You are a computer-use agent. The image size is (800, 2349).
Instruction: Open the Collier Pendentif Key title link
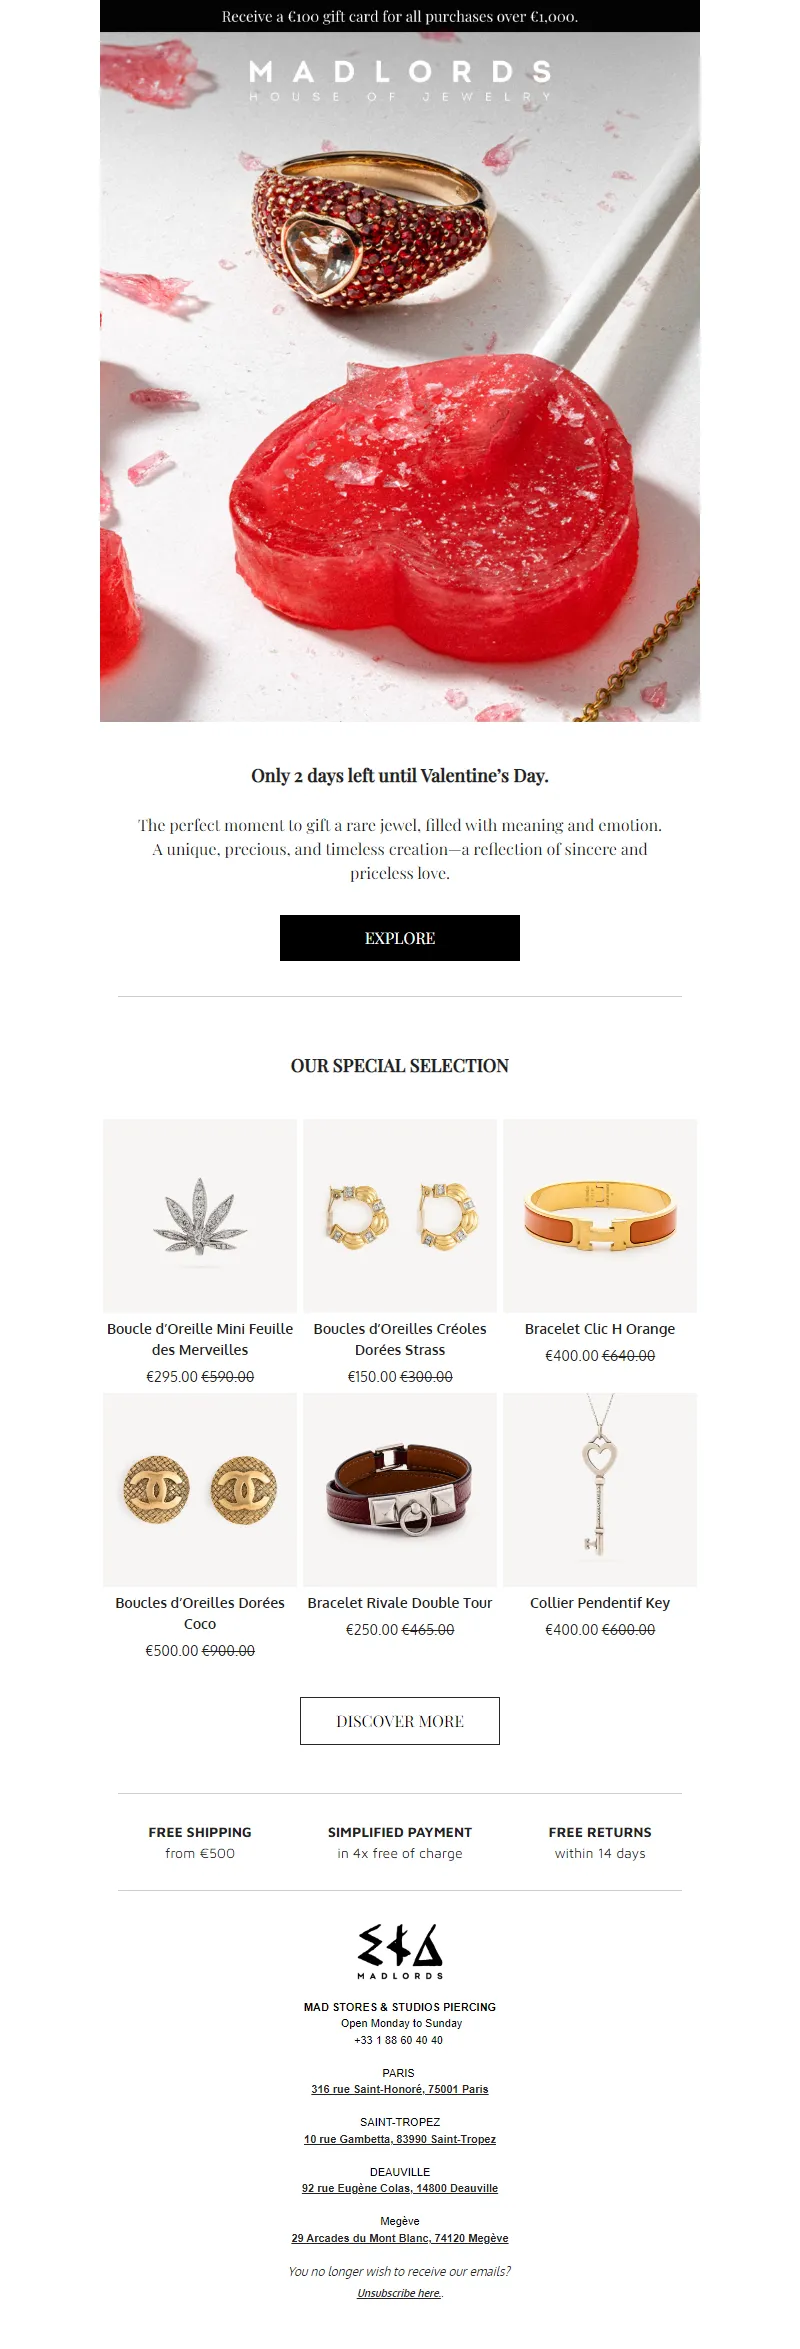point(600,1602)
